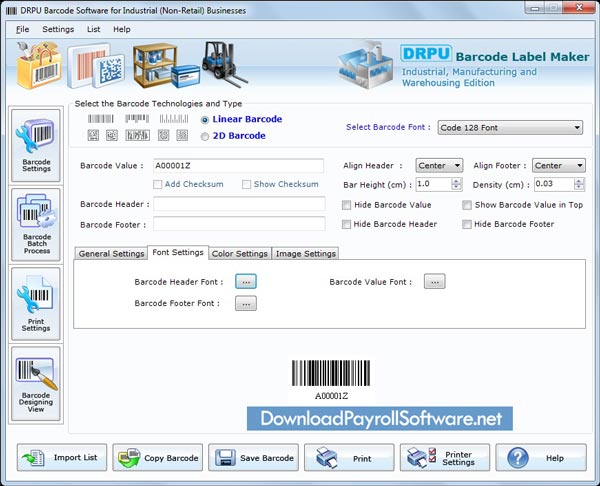Check Hide Barcode Header

pyautogui.click(x=346, y=224)
